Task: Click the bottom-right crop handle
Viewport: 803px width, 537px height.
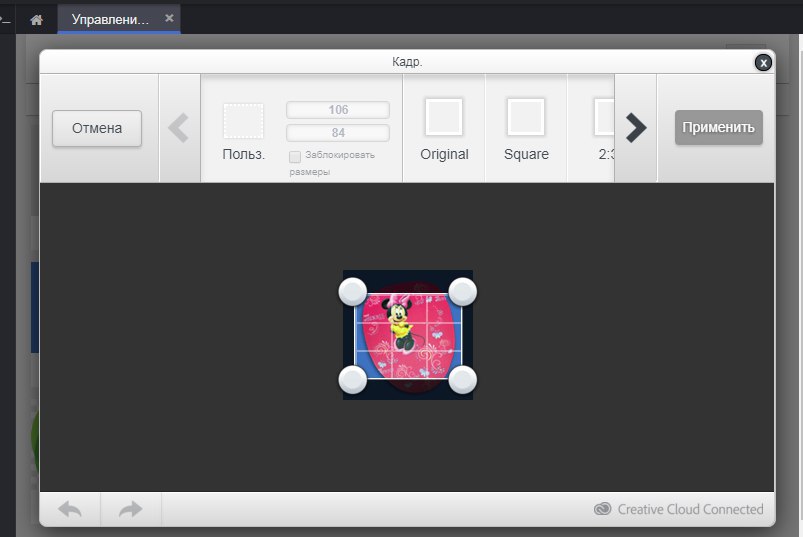Action: 463,380
